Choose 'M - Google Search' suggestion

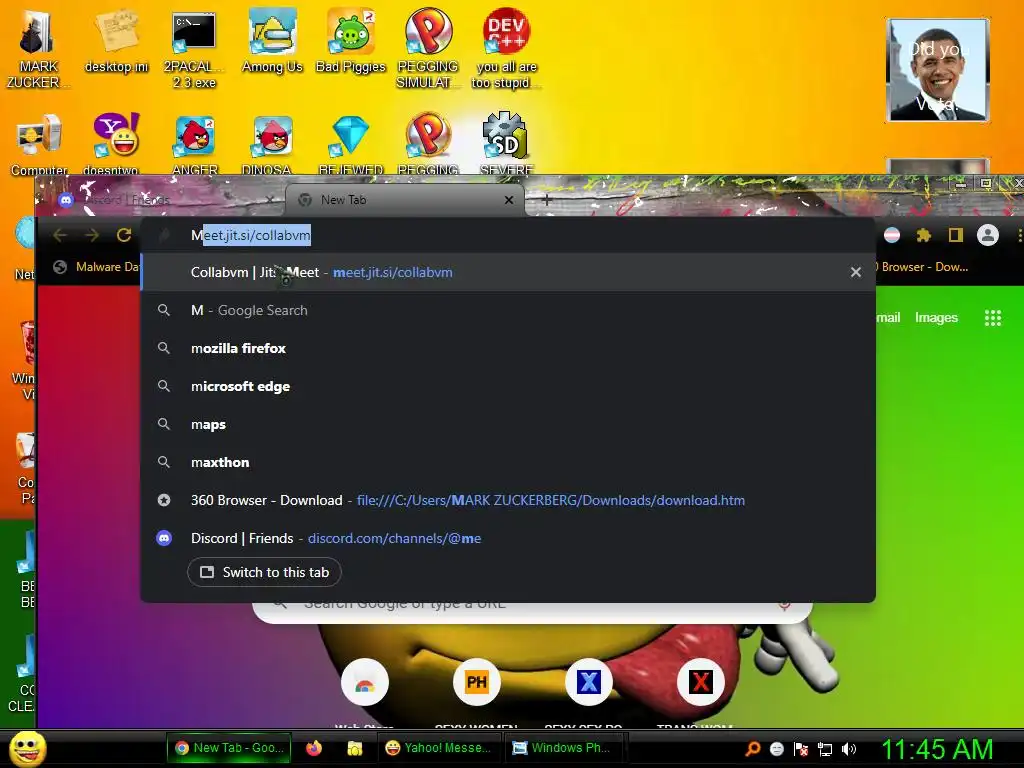507,310
